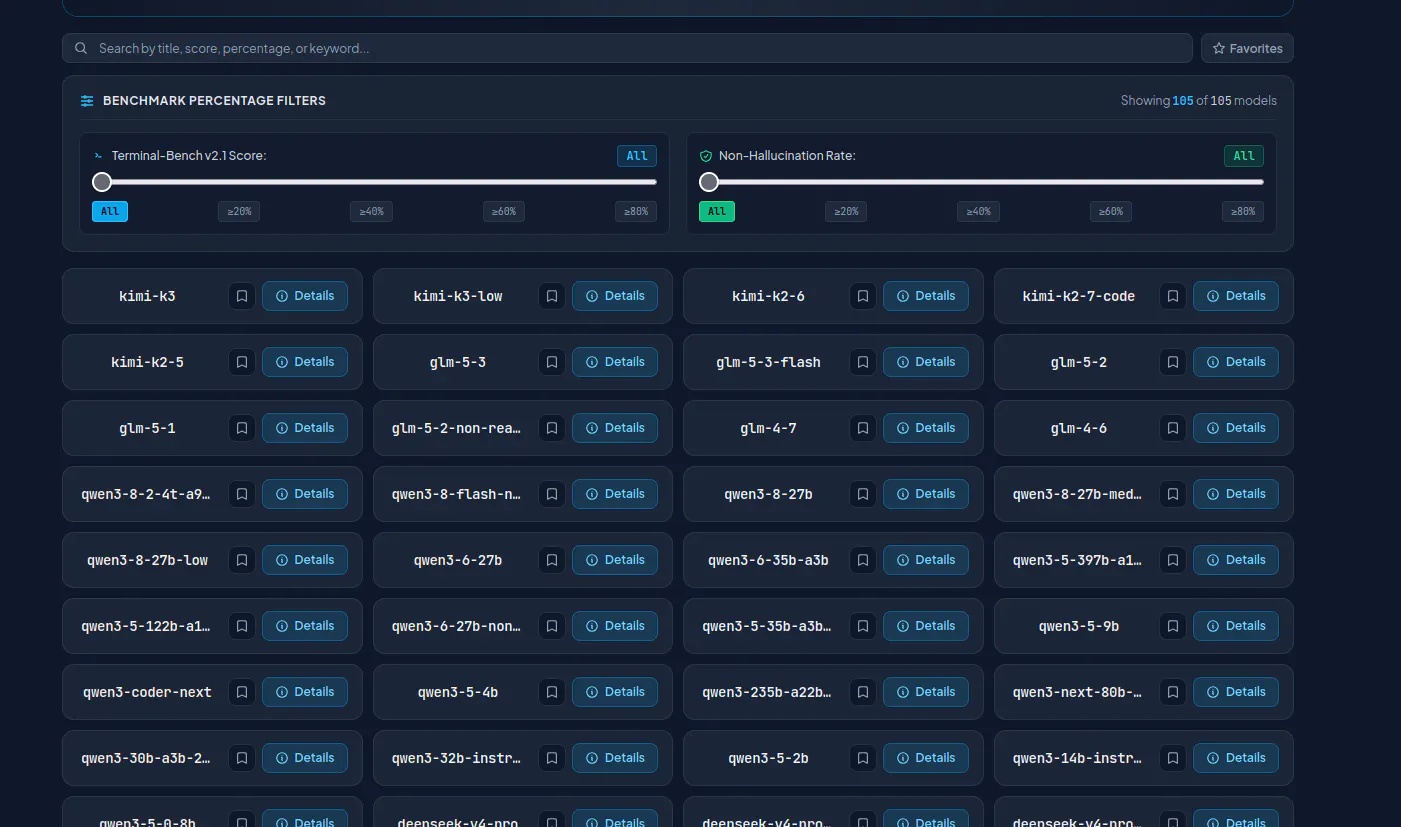Bookmark the qwen3-5-4b model

pyautogui.click(x=552, y=692)
